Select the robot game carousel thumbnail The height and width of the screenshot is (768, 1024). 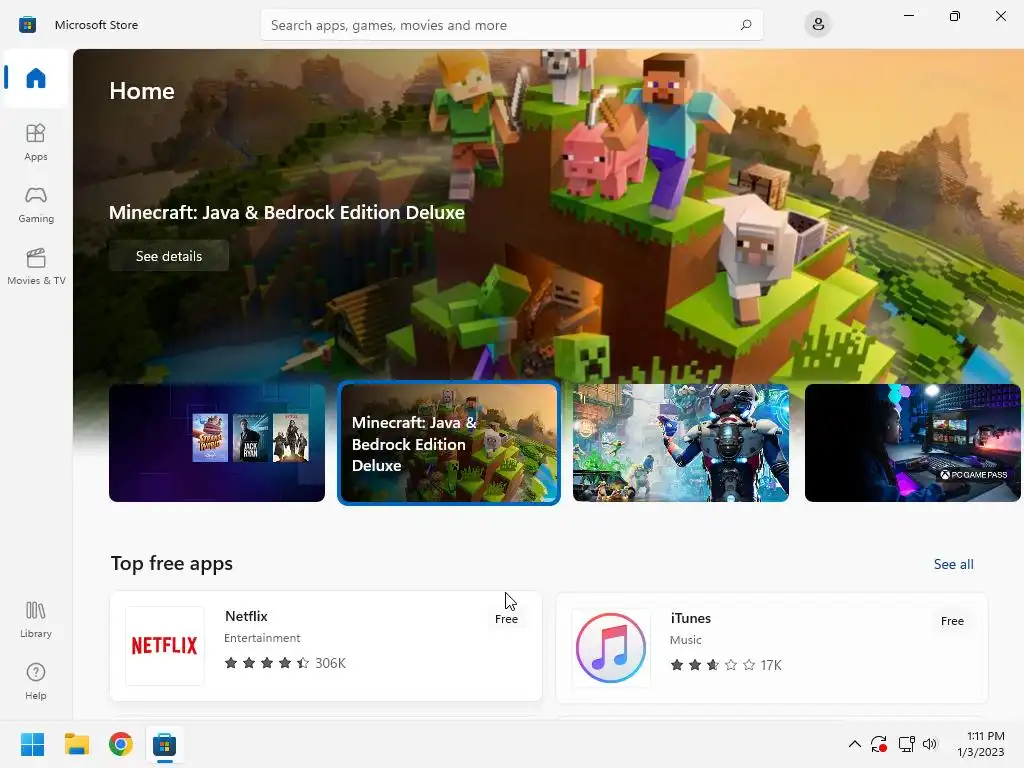[680, 443]
